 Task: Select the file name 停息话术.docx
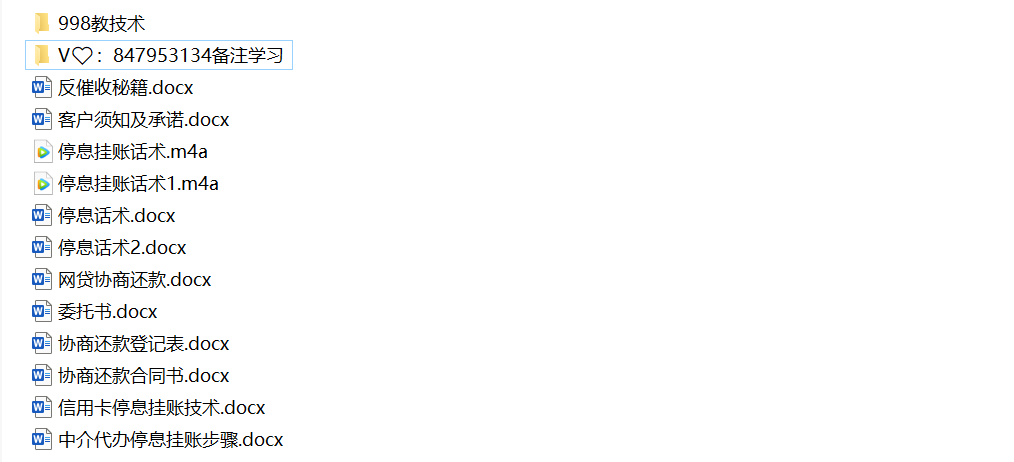pyautogui.click(x=116, y=215)
